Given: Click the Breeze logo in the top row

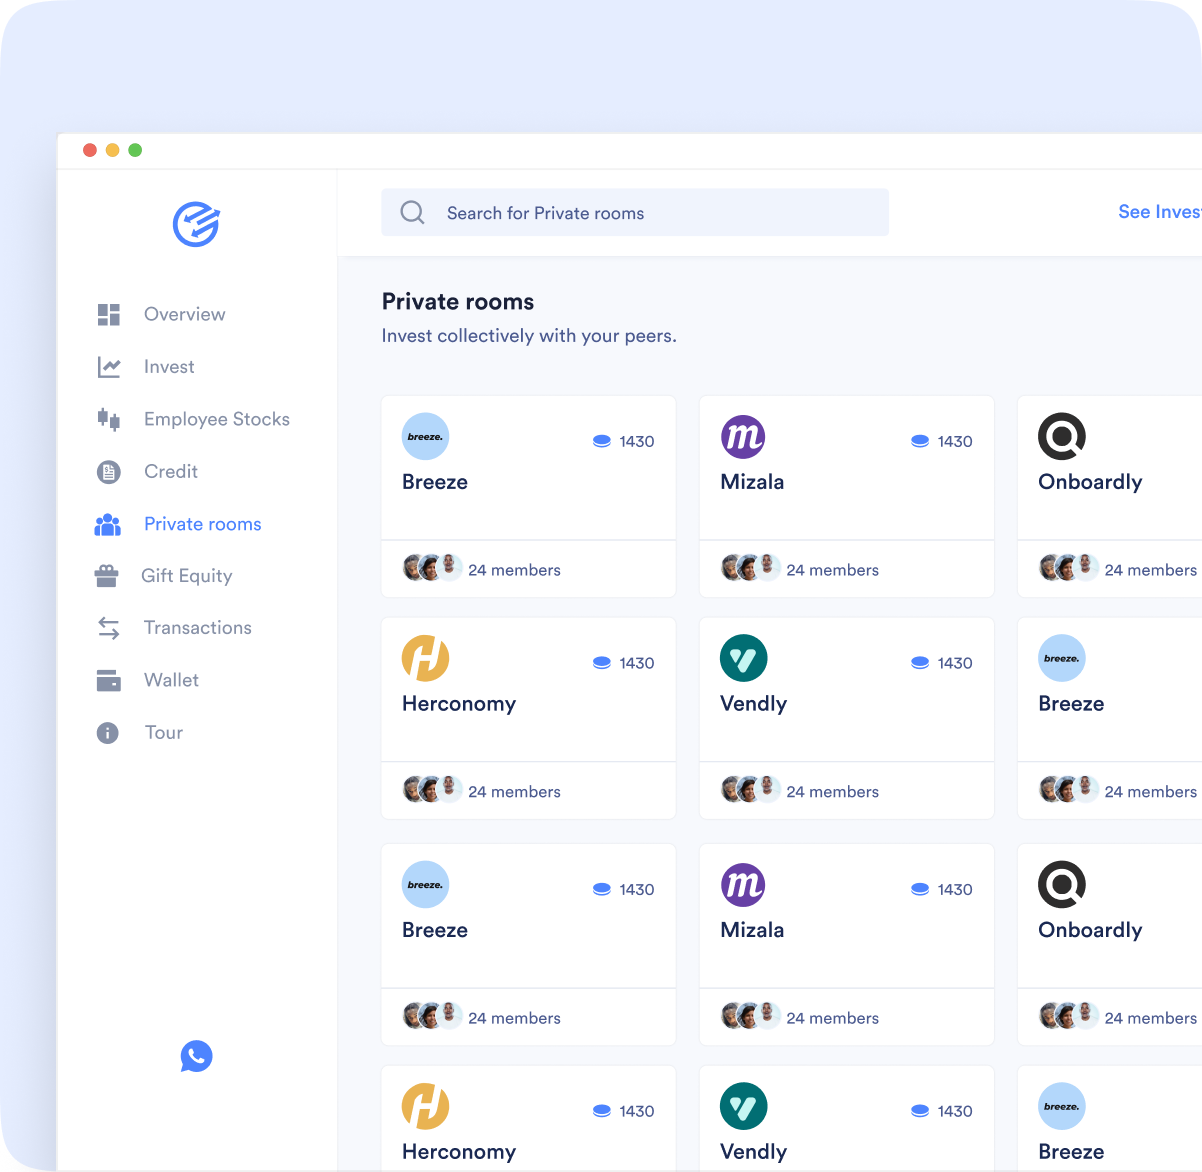Looking at the screenshot, I should click(x=425, y=437).
